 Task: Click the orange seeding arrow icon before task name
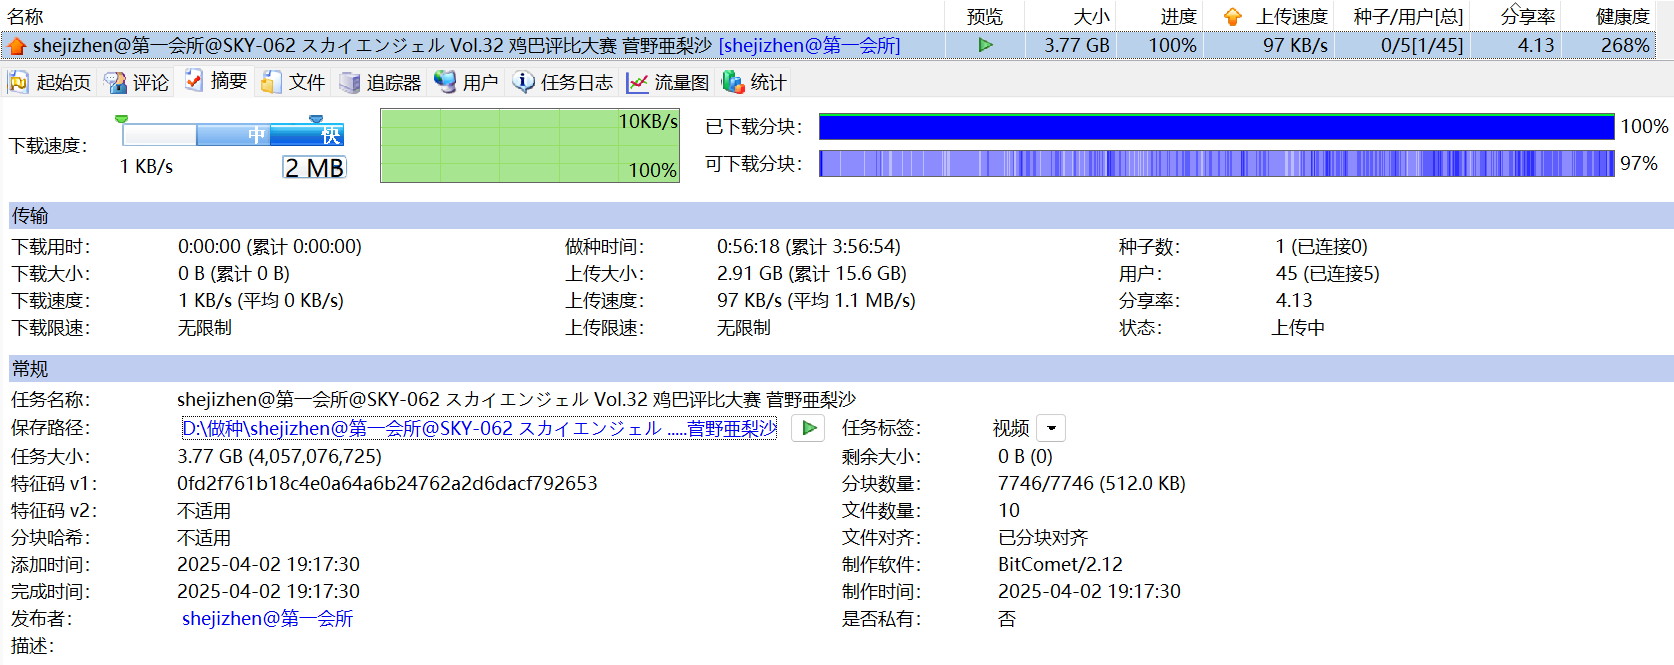pyautogui.click(x=17, y=46)
